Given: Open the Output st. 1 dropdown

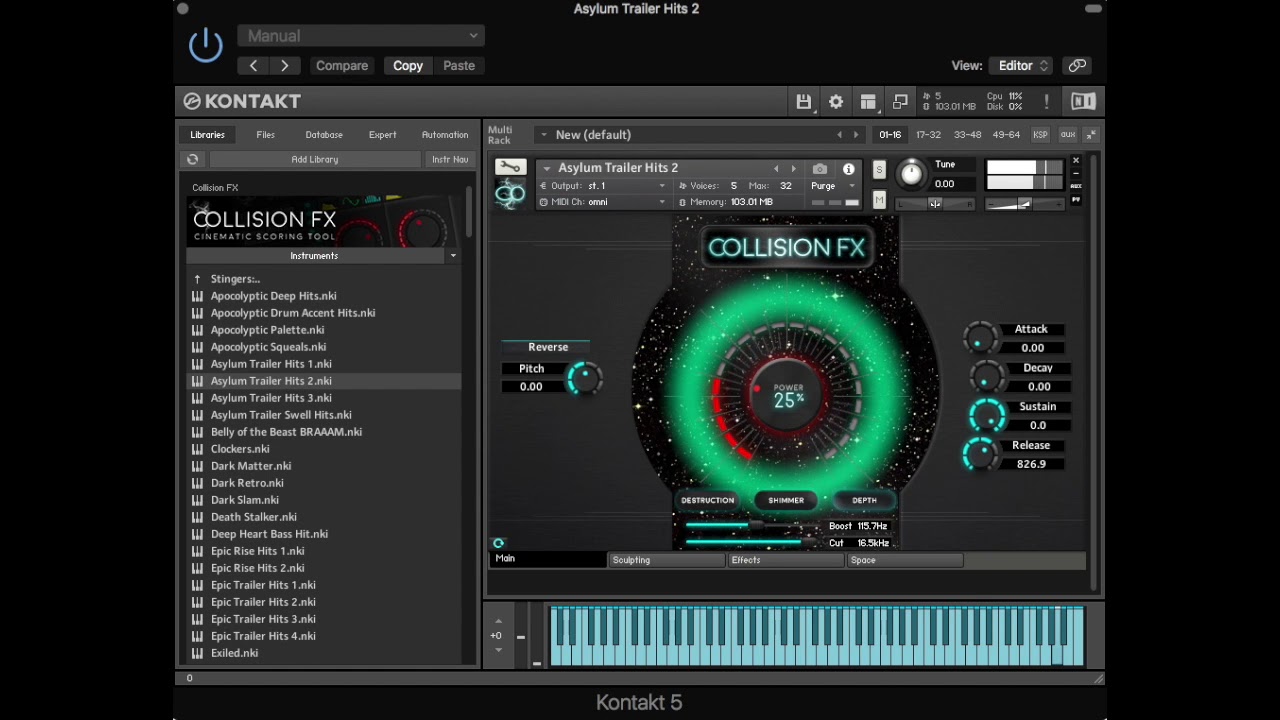Looking at the screenshot, I should point(603,186).
